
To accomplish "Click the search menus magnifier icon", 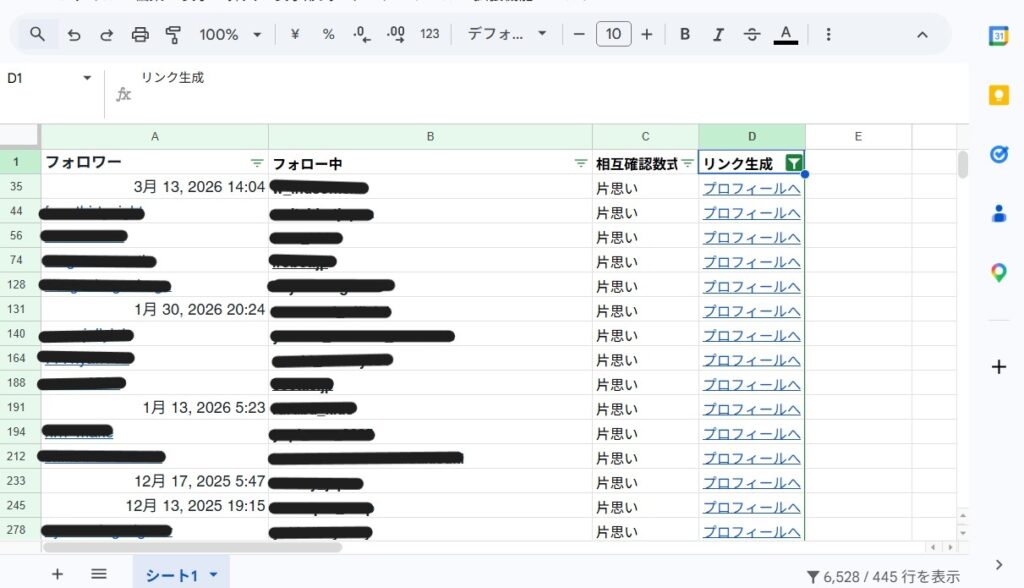I will 37,34.
